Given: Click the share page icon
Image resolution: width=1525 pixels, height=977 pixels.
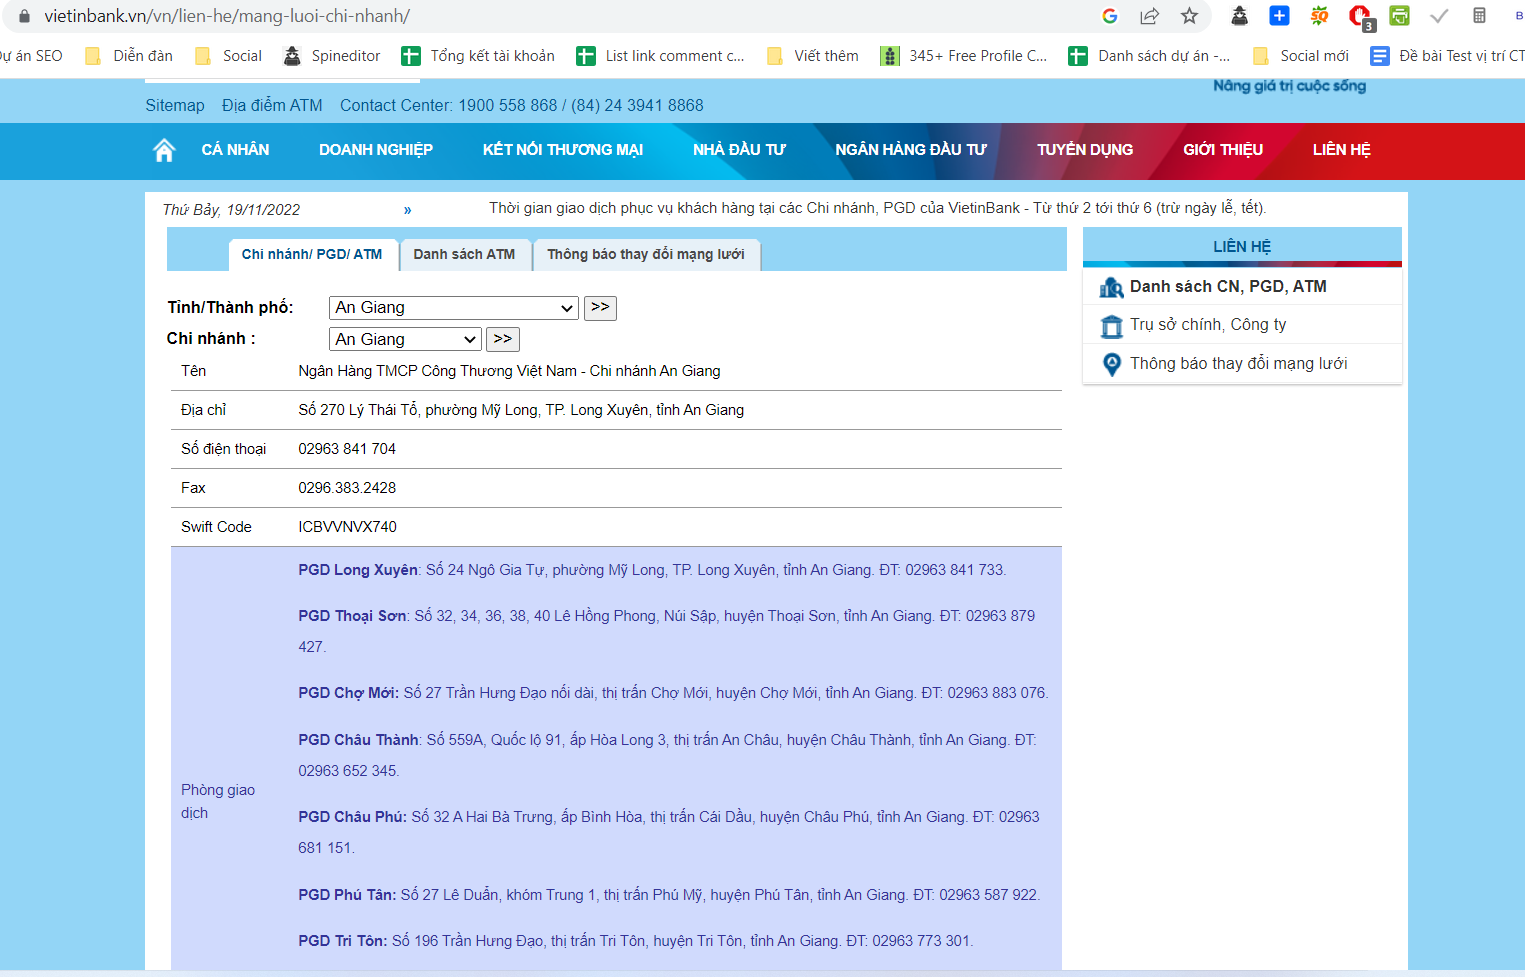Looking at the screenshot, I should pos(1149,16).
